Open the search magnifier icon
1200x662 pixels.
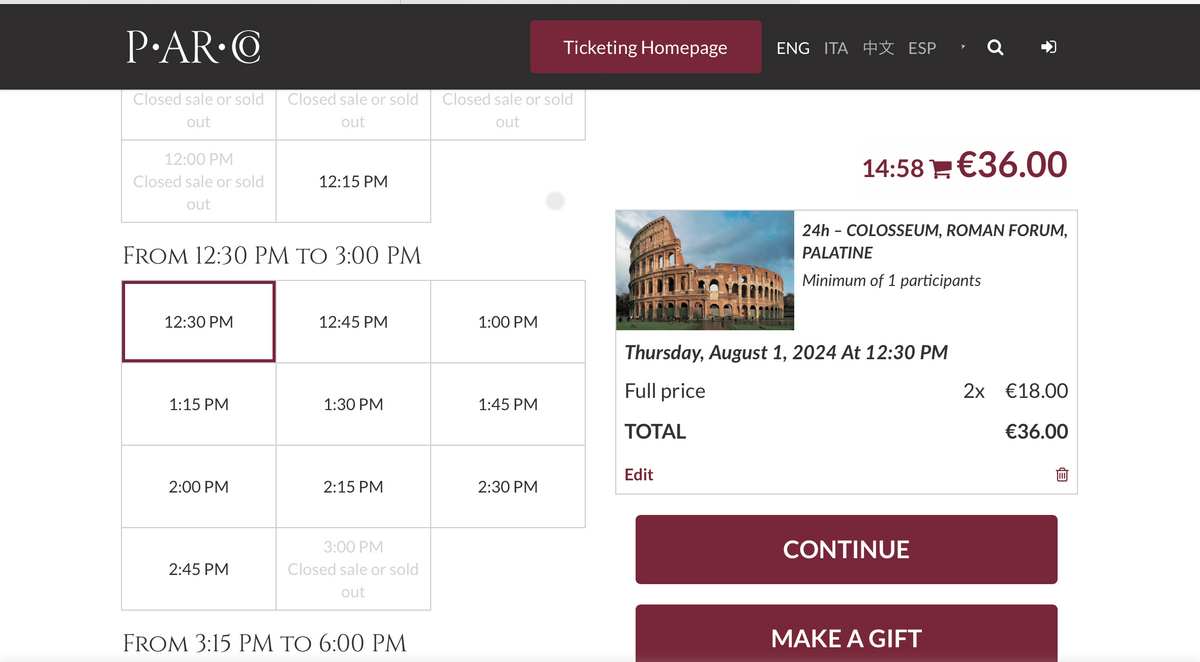995,47
